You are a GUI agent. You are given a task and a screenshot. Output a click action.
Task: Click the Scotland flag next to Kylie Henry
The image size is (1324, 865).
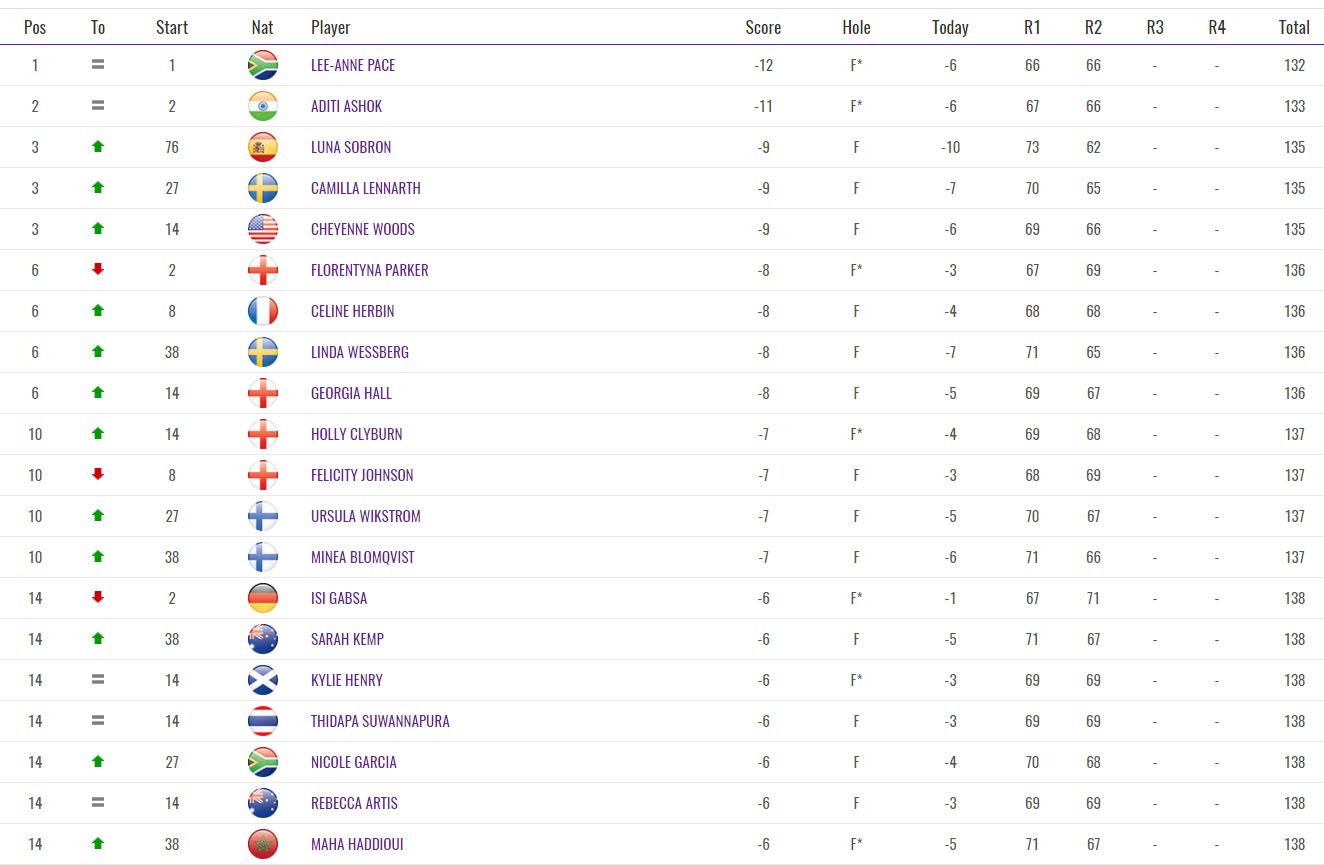pos(262,680)
